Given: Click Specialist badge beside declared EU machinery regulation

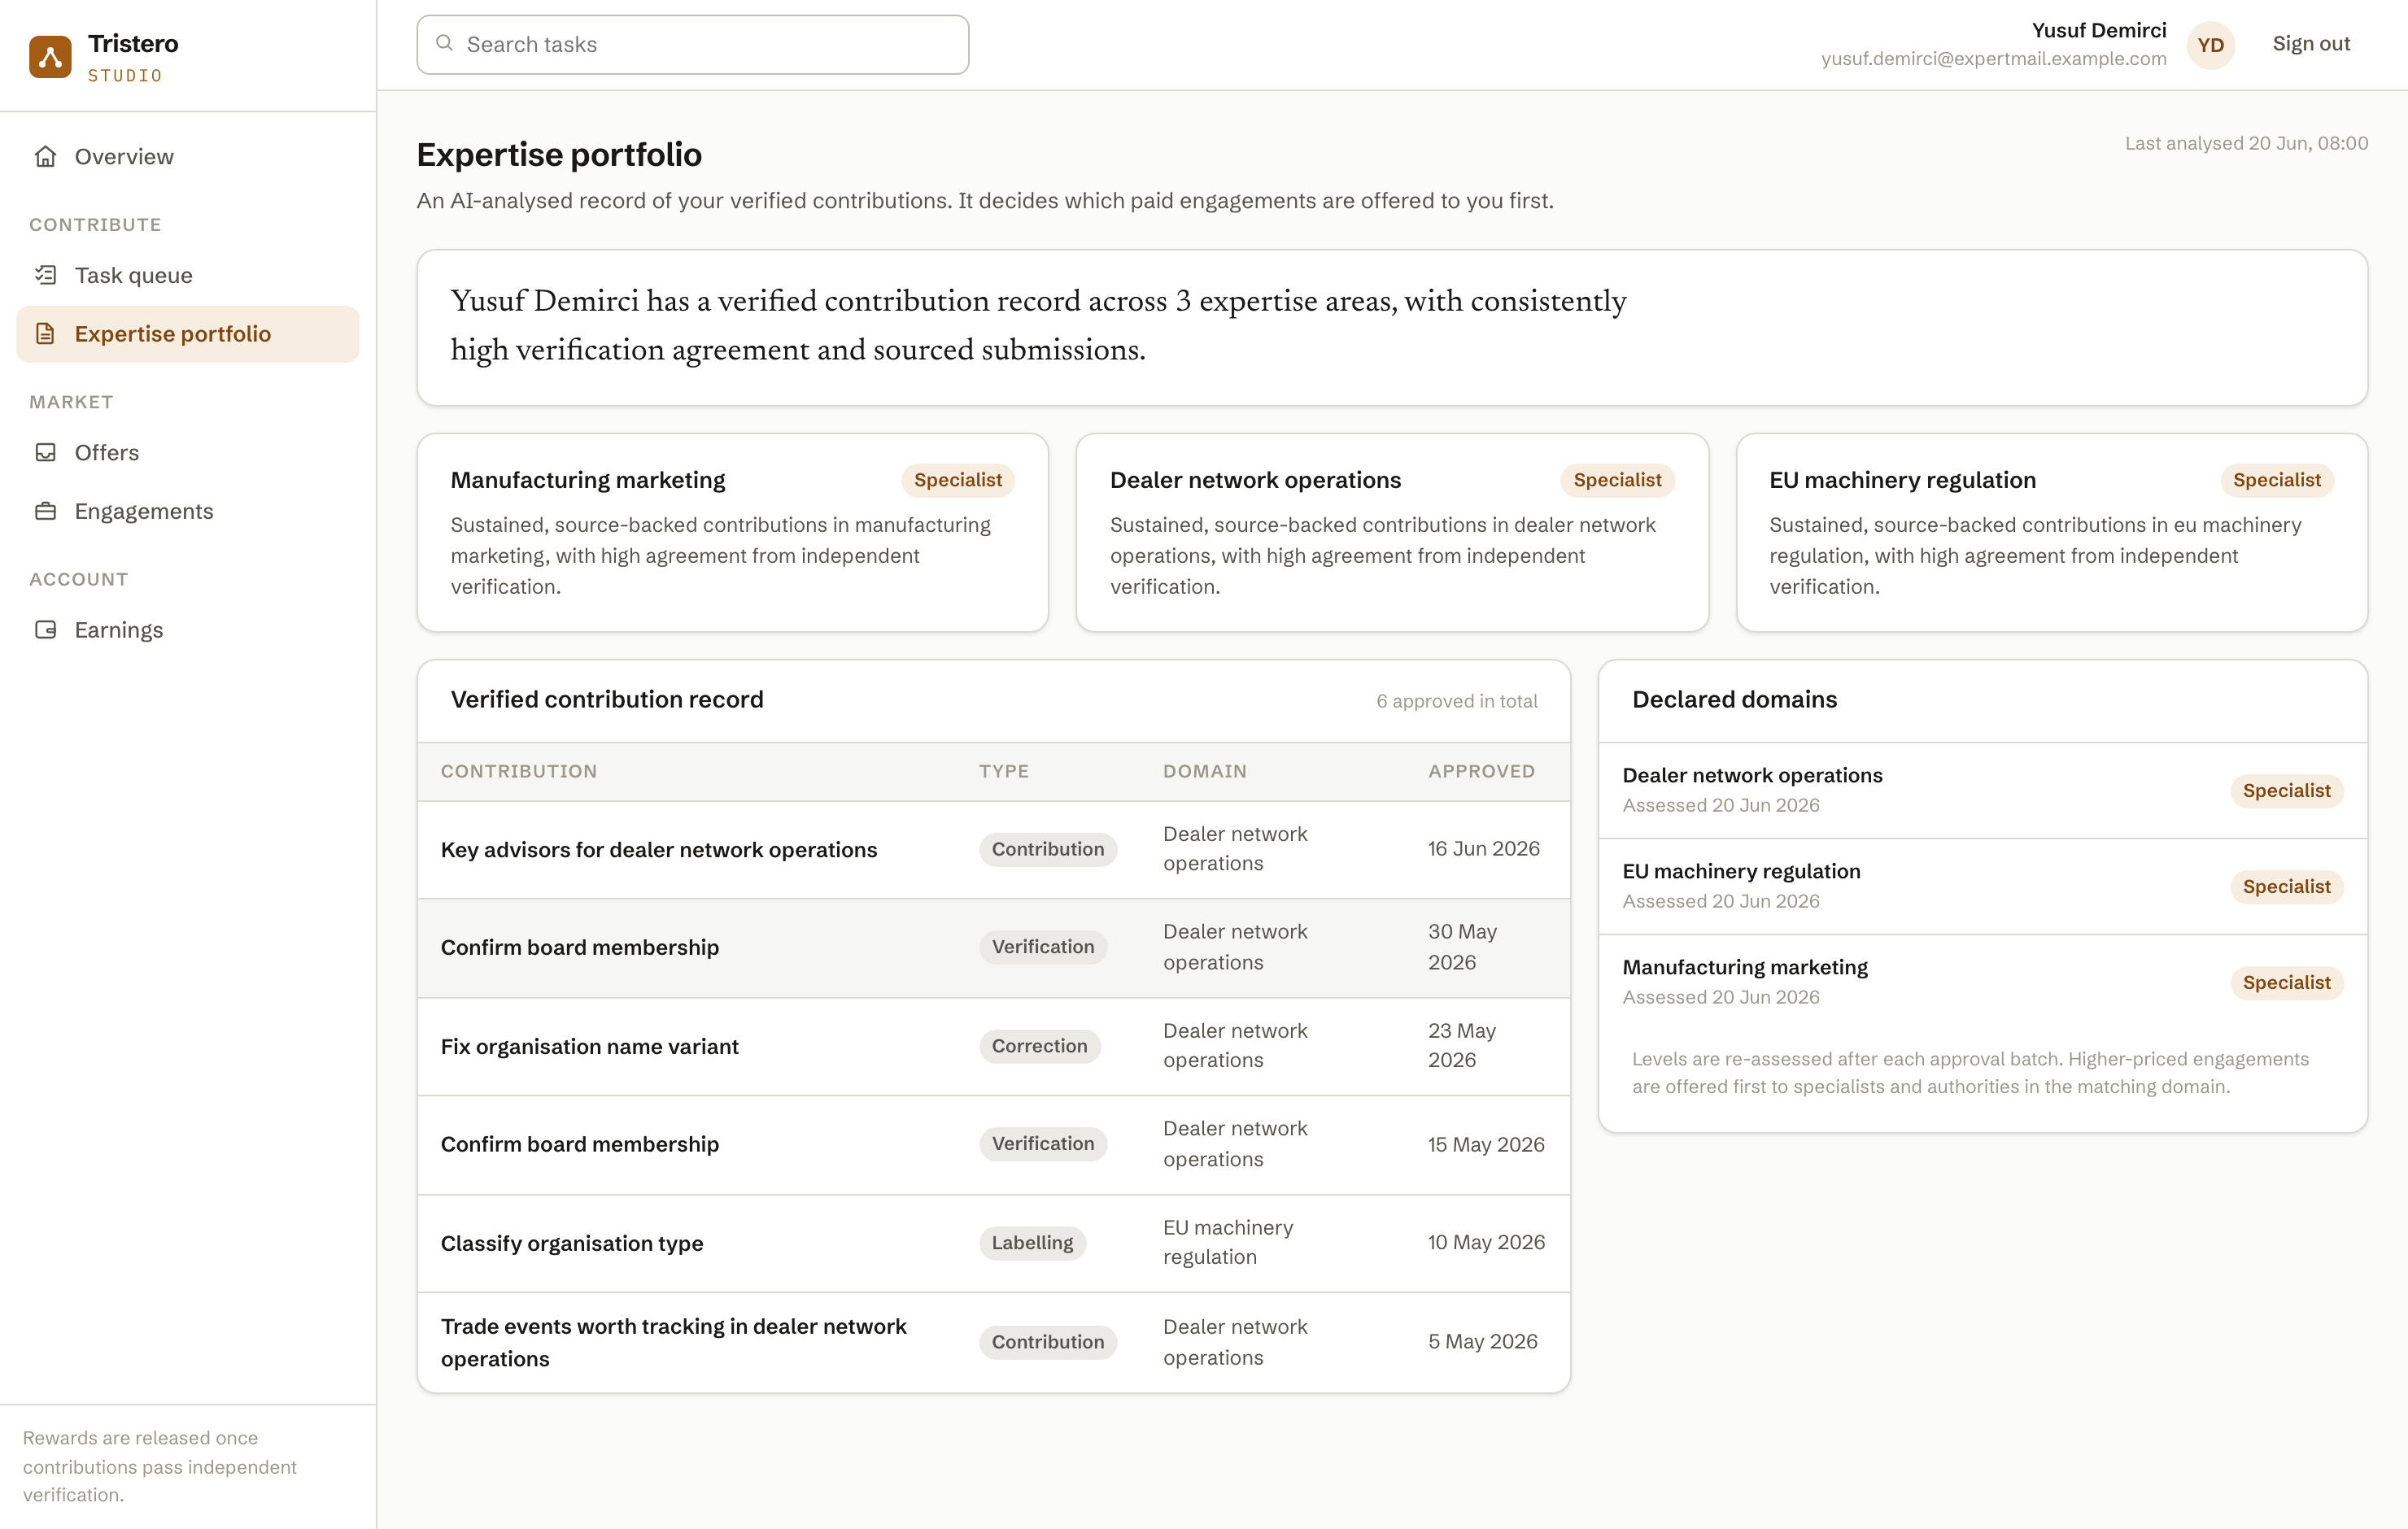Looking at the screenshot, I should [x=2286, y=887].
